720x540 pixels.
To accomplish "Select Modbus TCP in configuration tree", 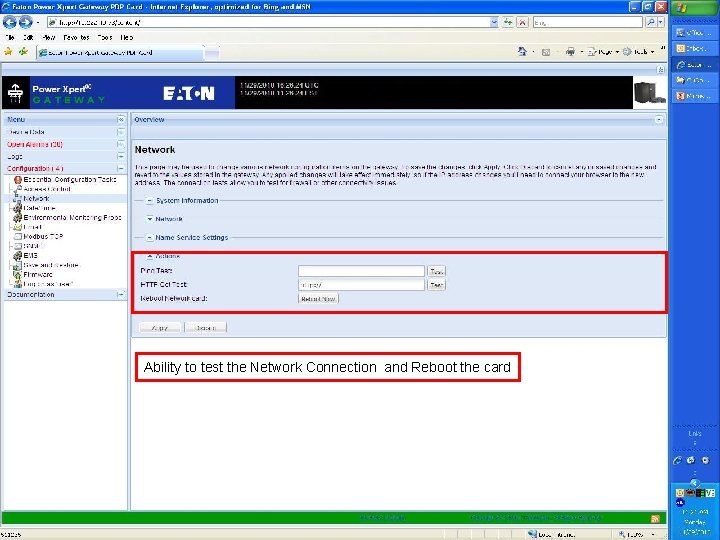I will click(x=43, y=236).
